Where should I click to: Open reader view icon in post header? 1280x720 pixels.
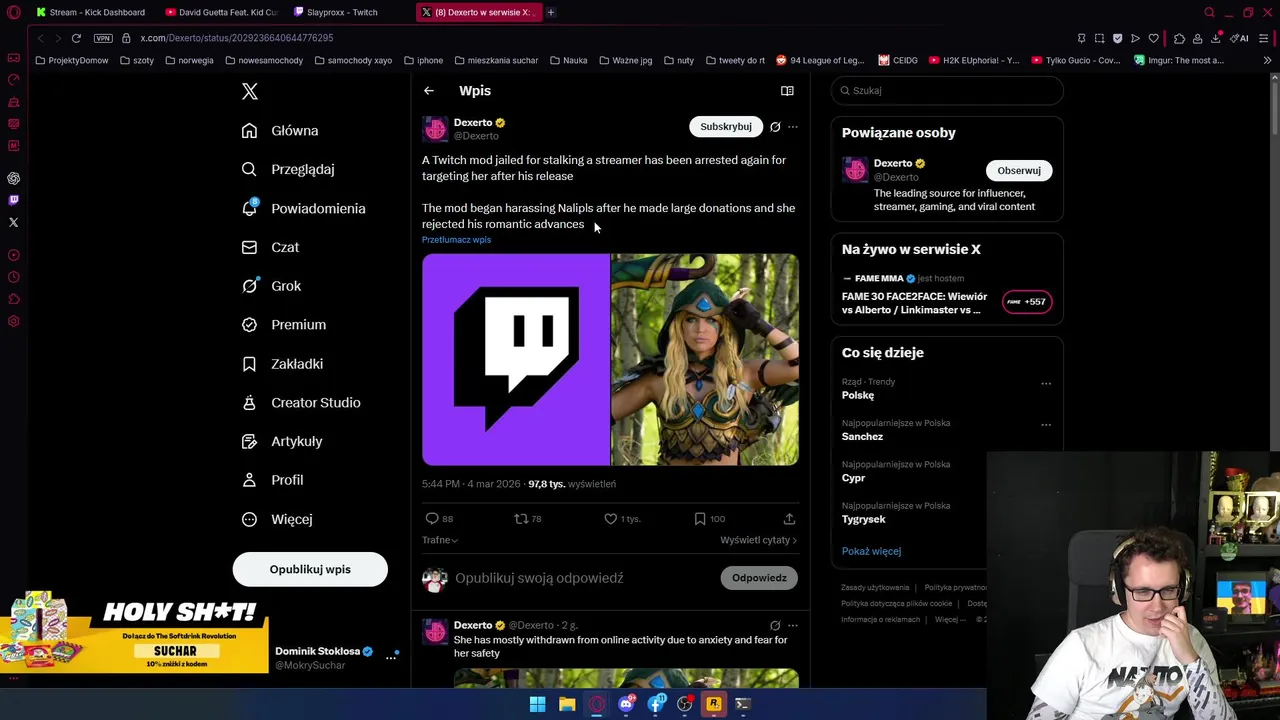(787, 91)
